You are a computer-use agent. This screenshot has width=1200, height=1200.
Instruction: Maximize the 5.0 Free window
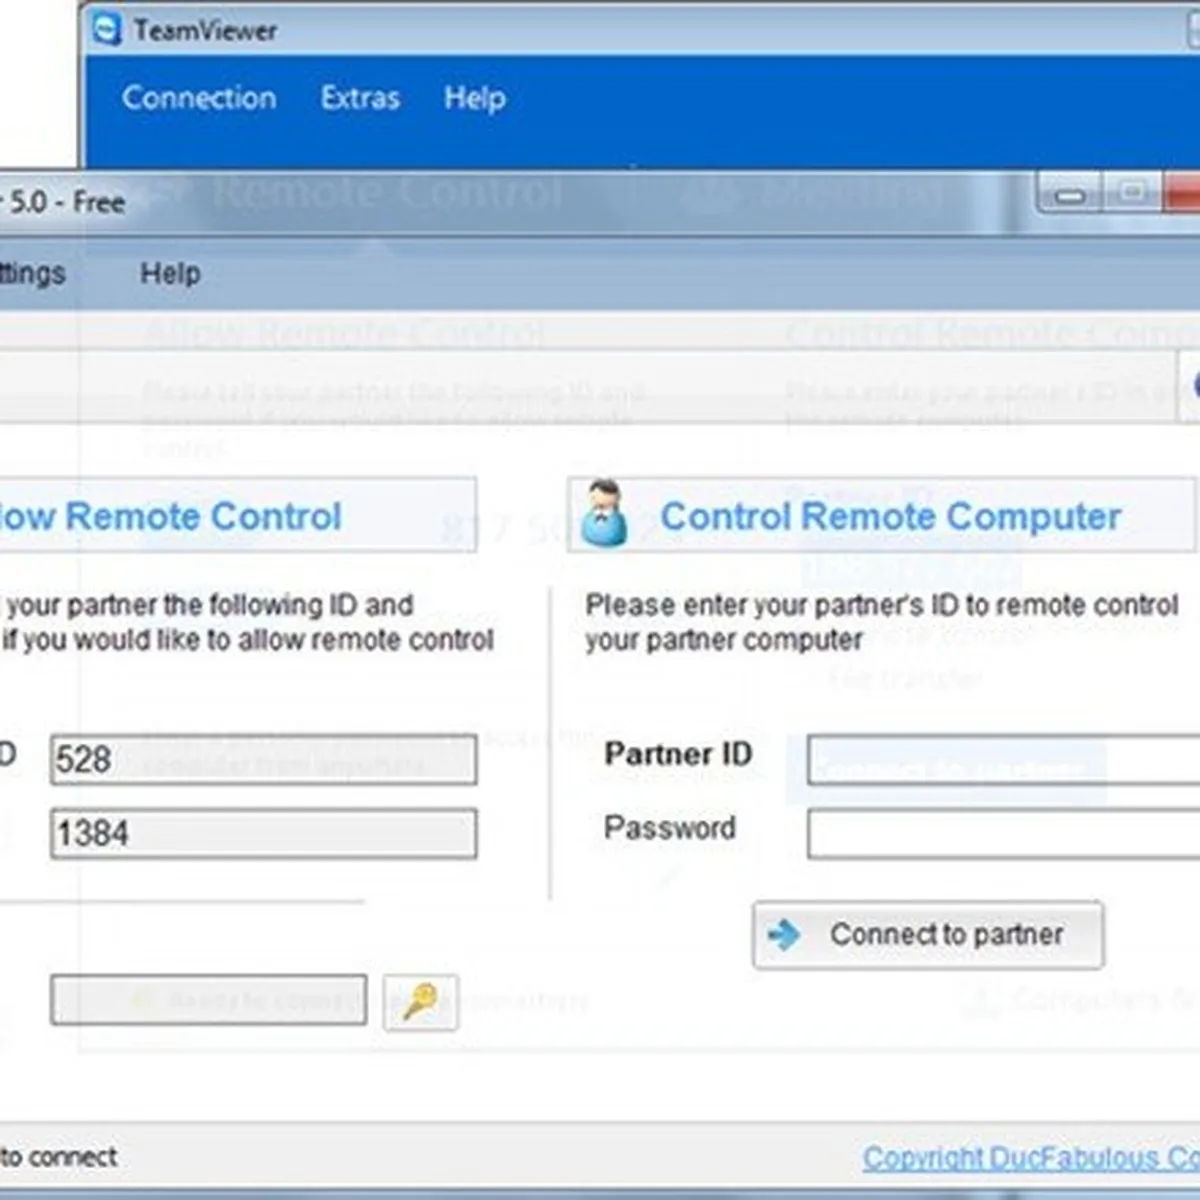(x=1132, y=193)
